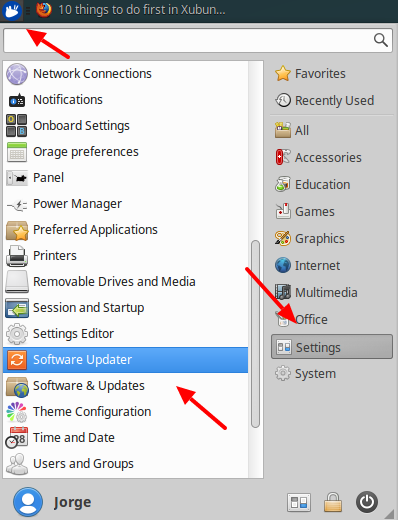Open the 'Removable Drives and Media' entry text
The image size is (398, 520).
[x=114, y=282]
